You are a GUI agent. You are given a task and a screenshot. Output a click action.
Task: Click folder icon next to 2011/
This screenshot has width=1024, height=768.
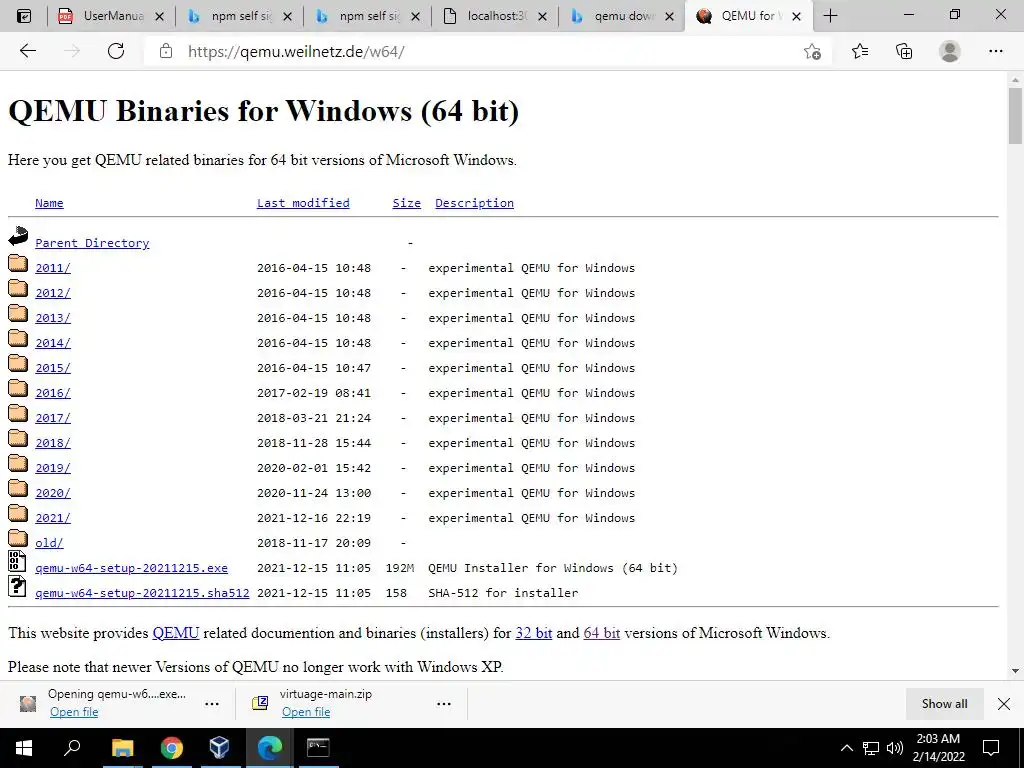point(18,263)
